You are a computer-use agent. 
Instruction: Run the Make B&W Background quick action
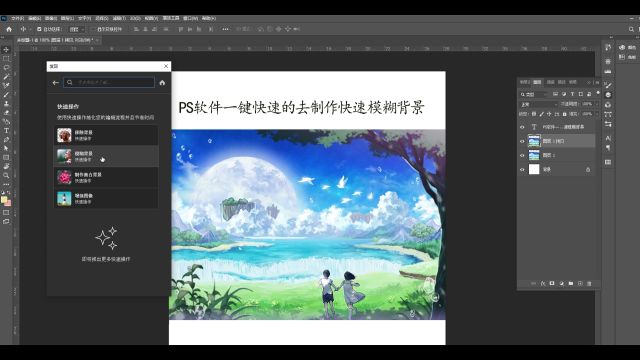coord(106,178)
